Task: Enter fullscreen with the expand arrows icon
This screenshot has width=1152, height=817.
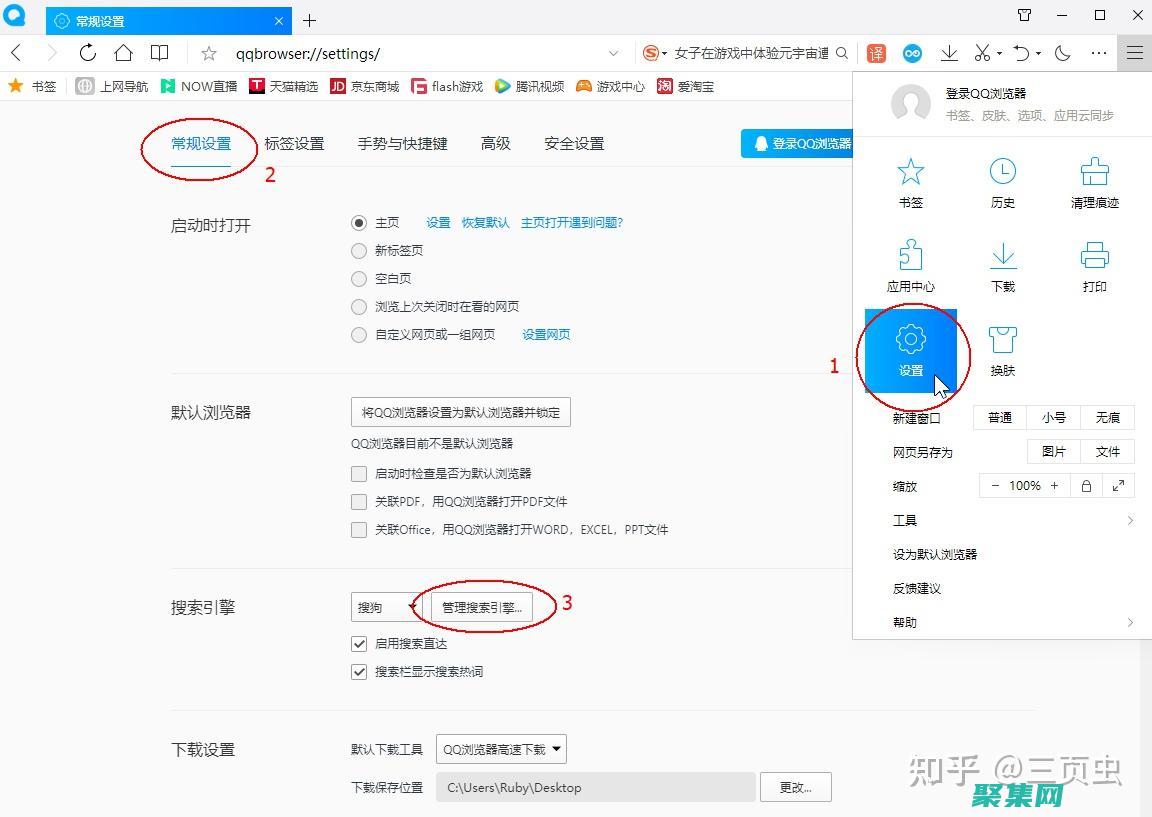Action: (x=1118, y=486)
